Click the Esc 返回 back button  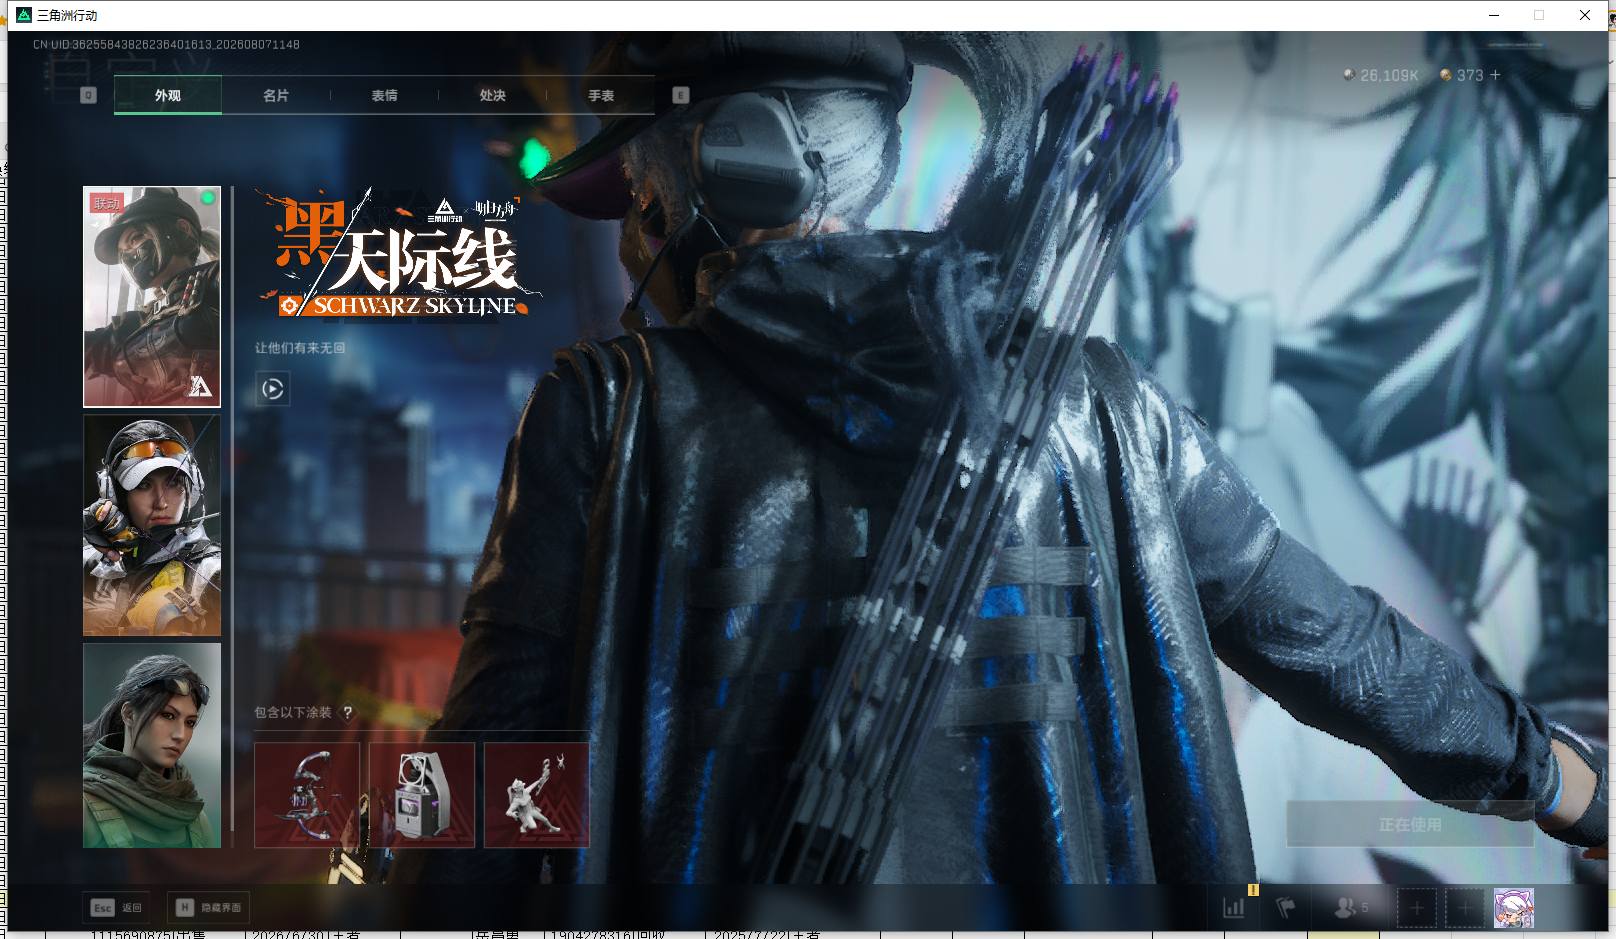[x=117, y=908]
